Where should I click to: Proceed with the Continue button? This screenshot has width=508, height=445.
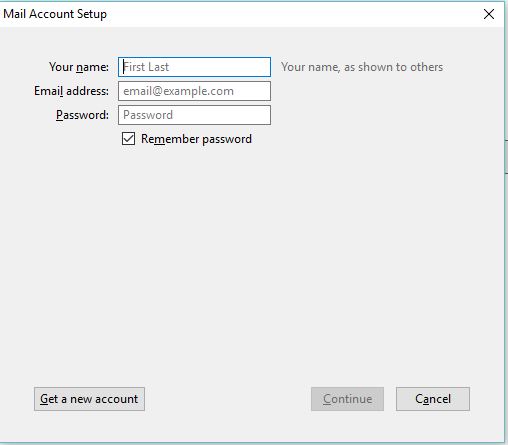(347, 399)
